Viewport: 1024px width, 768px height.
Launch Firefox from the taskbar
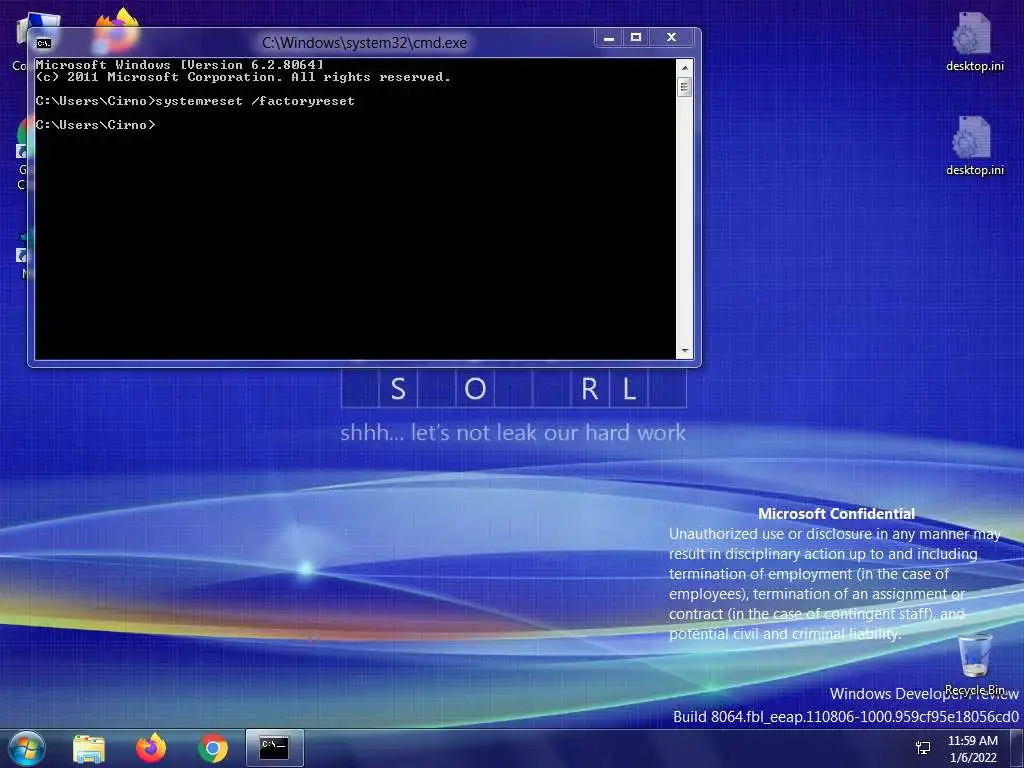click(151, 748)
